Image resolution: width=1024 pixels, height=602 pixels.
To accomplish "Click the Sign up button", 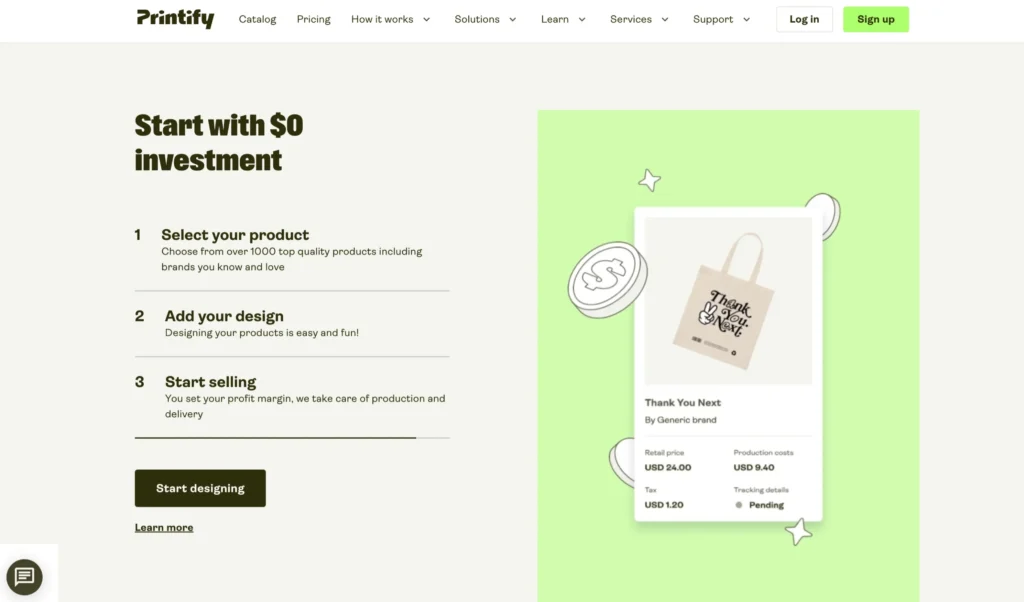I will point(876,18).
